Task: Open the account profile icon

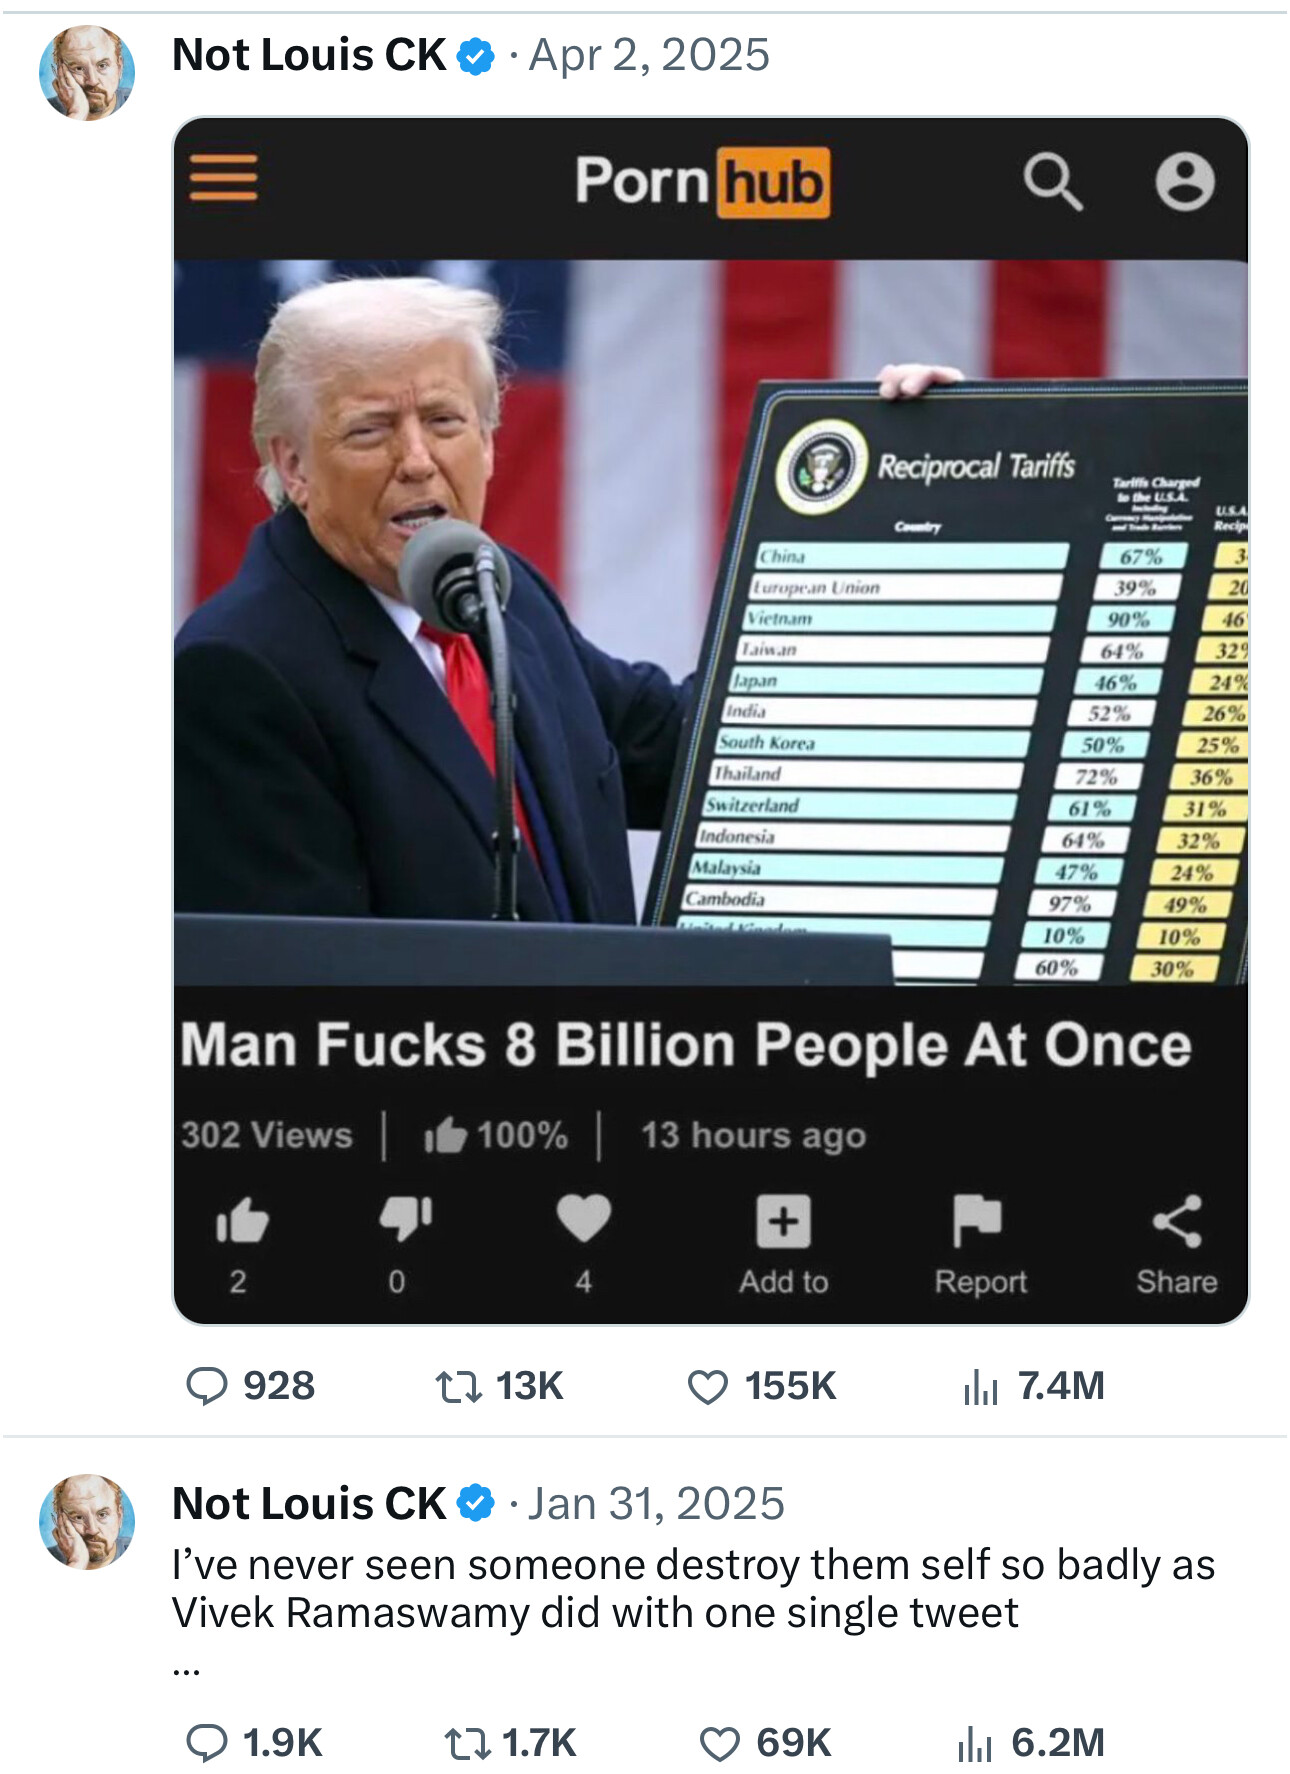Action: pos(1185,182)
